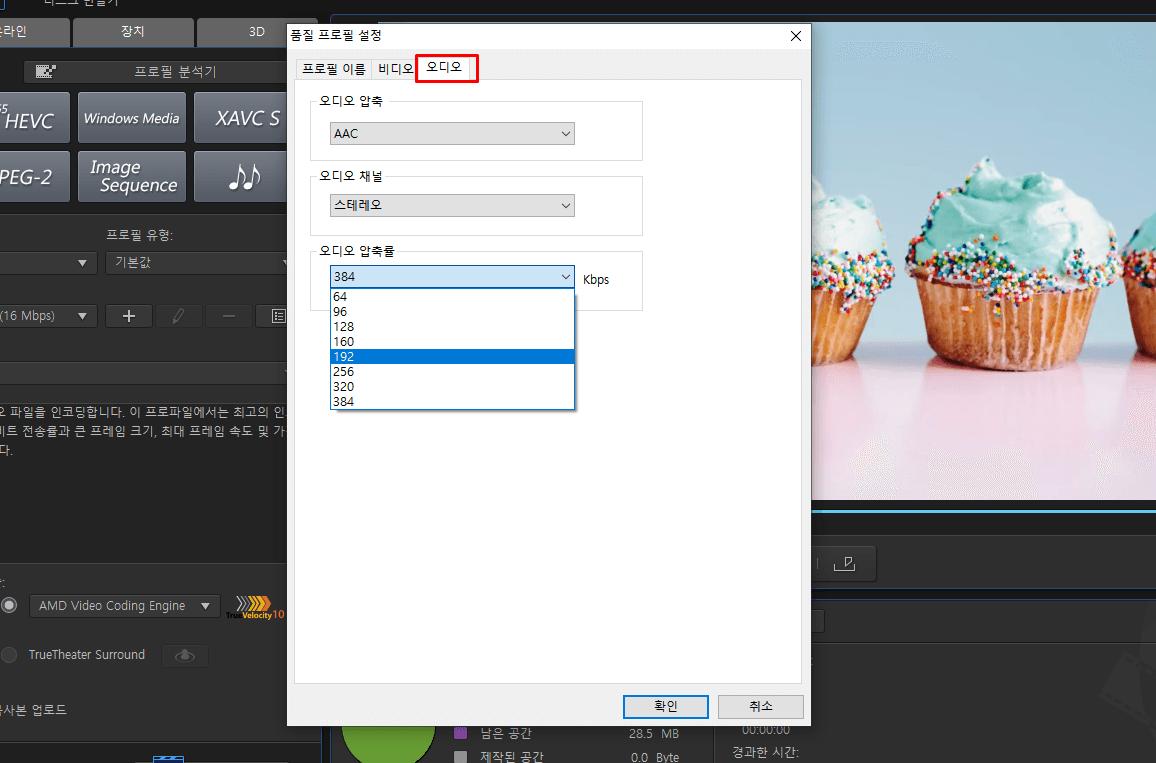Viewport: 1156px width, 763px height.
Task: Enable the AMD Video Coding Engine radio button
Action: pyautogui.click(x=8, y=605)
